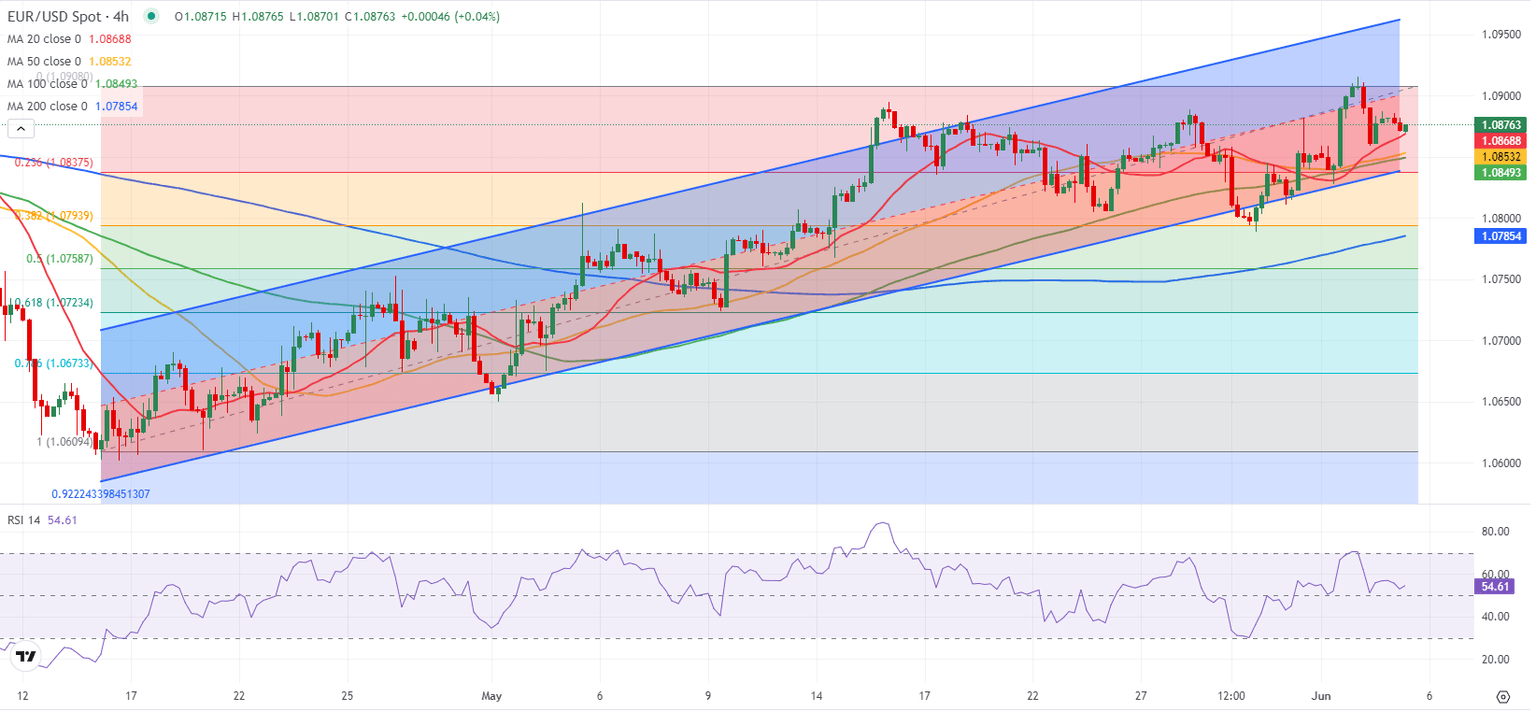The height and width of the screenshot is (712, 1536).
Task: Open chart settings gear on the time axis
Action: pyautogui.click(x=1502, y=695)
